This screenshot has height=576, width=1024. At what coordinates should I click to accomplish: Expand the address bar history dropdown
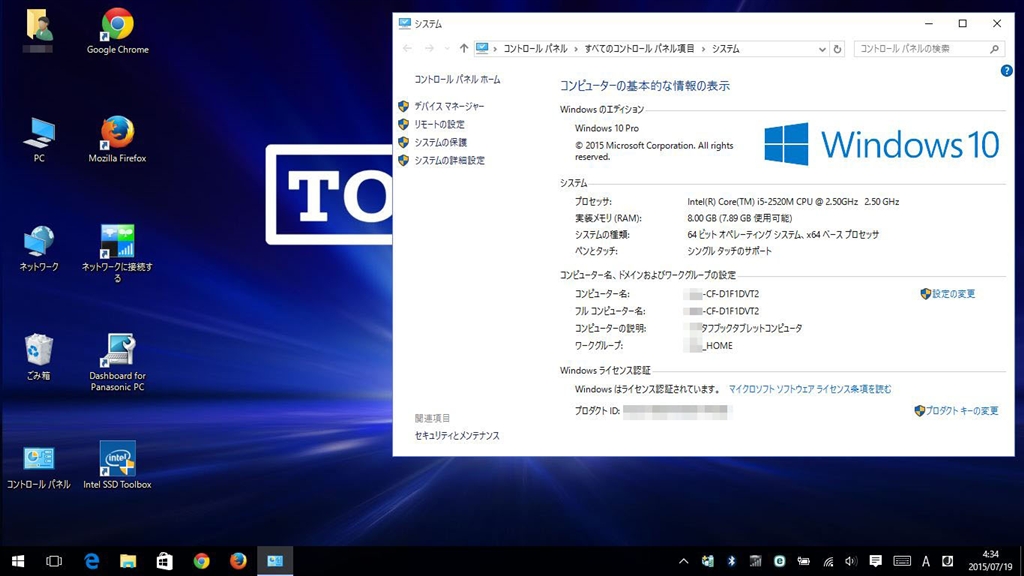822,49
